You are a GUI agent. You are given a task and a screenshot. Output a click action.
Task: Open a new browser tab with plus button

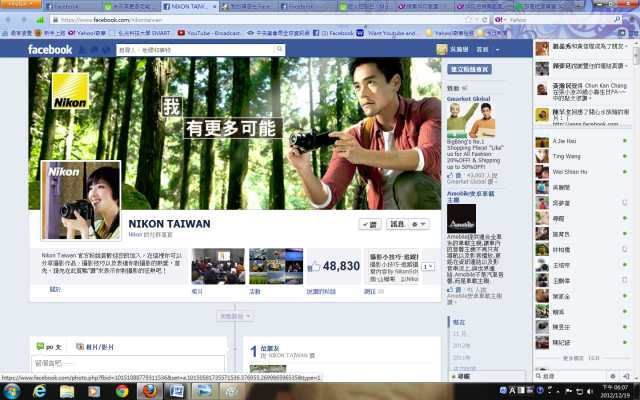[578, 7]
